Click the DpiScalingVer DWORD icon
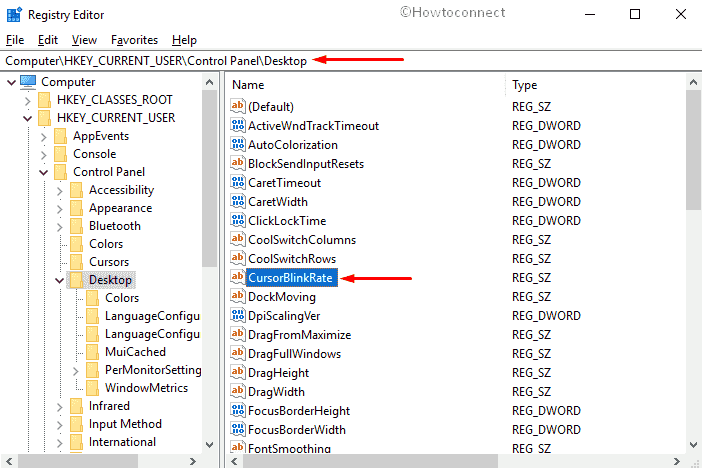The width and height of the screenshot is (702, 468). click(x=238, y=315)
